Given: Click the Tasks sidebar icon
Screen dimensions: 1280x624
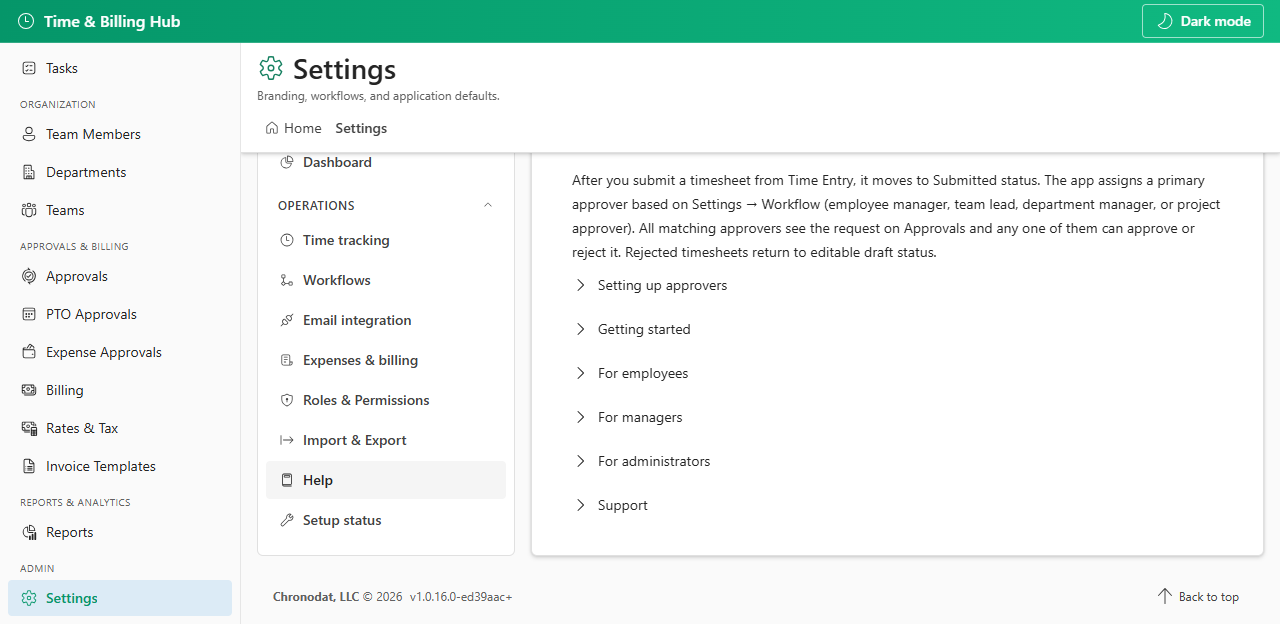Looking at the screenshot, I should coord(29,68).
